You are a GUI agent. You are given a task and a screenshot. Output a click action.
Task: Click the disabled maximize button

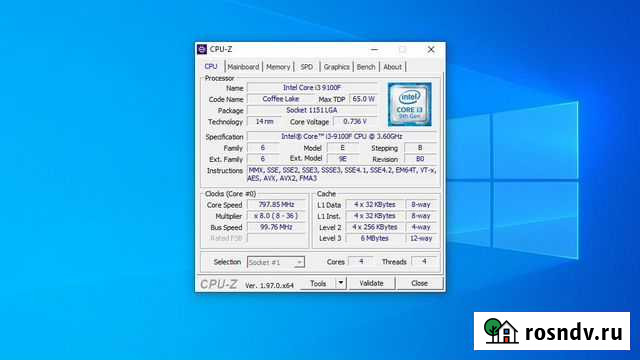(x=402, y=49)
